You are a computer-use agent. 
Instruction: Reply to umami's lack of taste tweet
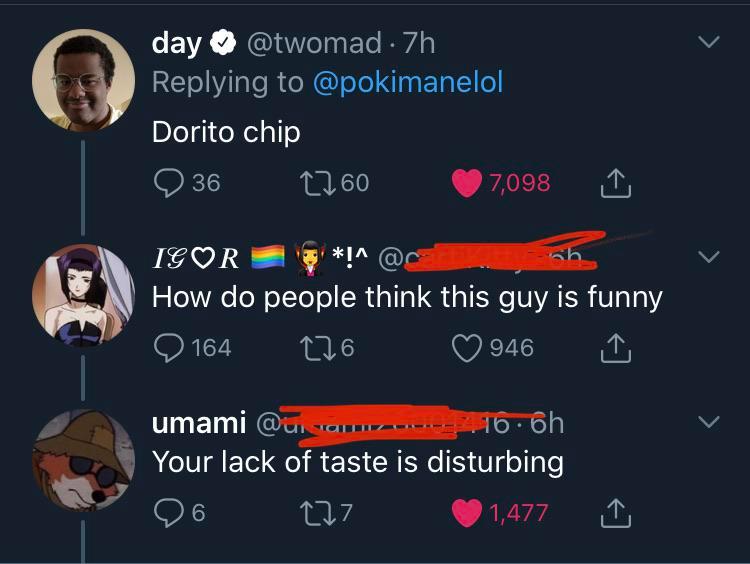pos(167,512)
